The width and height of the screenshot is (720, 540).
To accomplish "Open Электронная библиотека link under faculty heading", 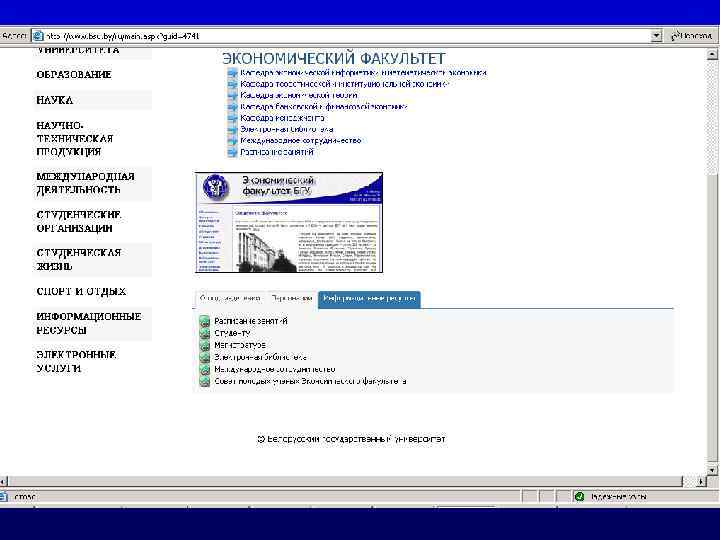I will (287, 129).
